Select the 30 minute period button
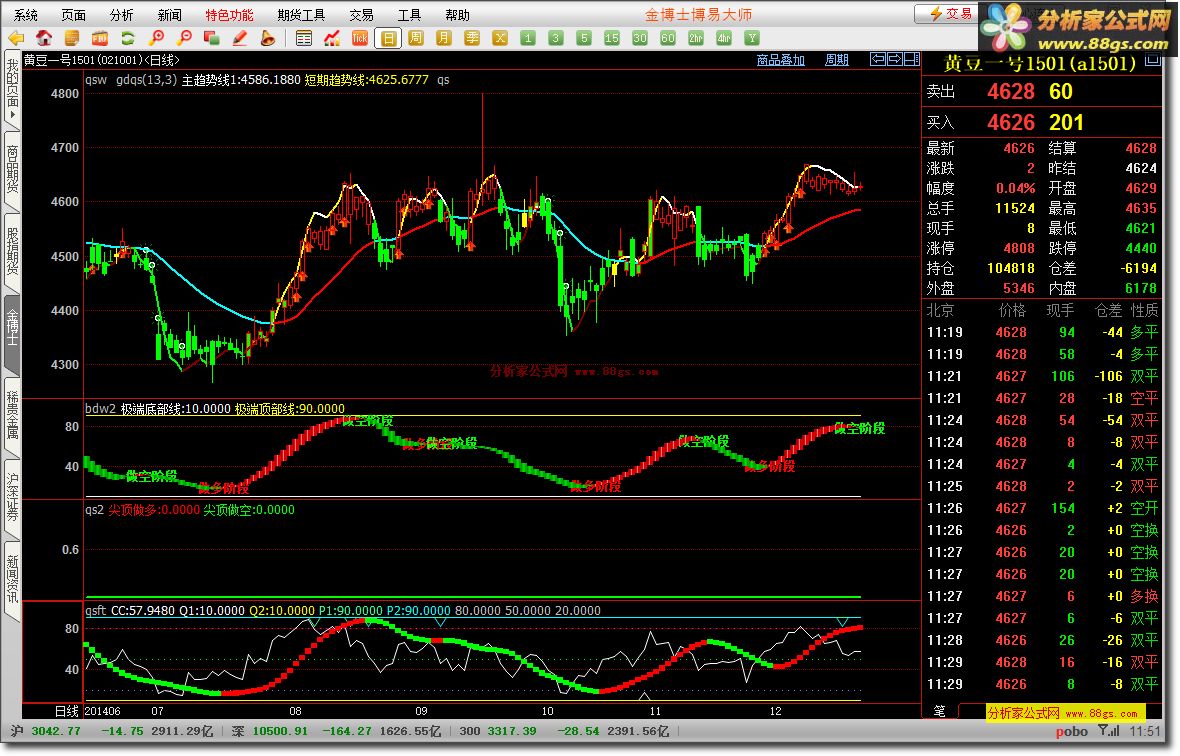 pyautogui.click(x=640, y=38)
